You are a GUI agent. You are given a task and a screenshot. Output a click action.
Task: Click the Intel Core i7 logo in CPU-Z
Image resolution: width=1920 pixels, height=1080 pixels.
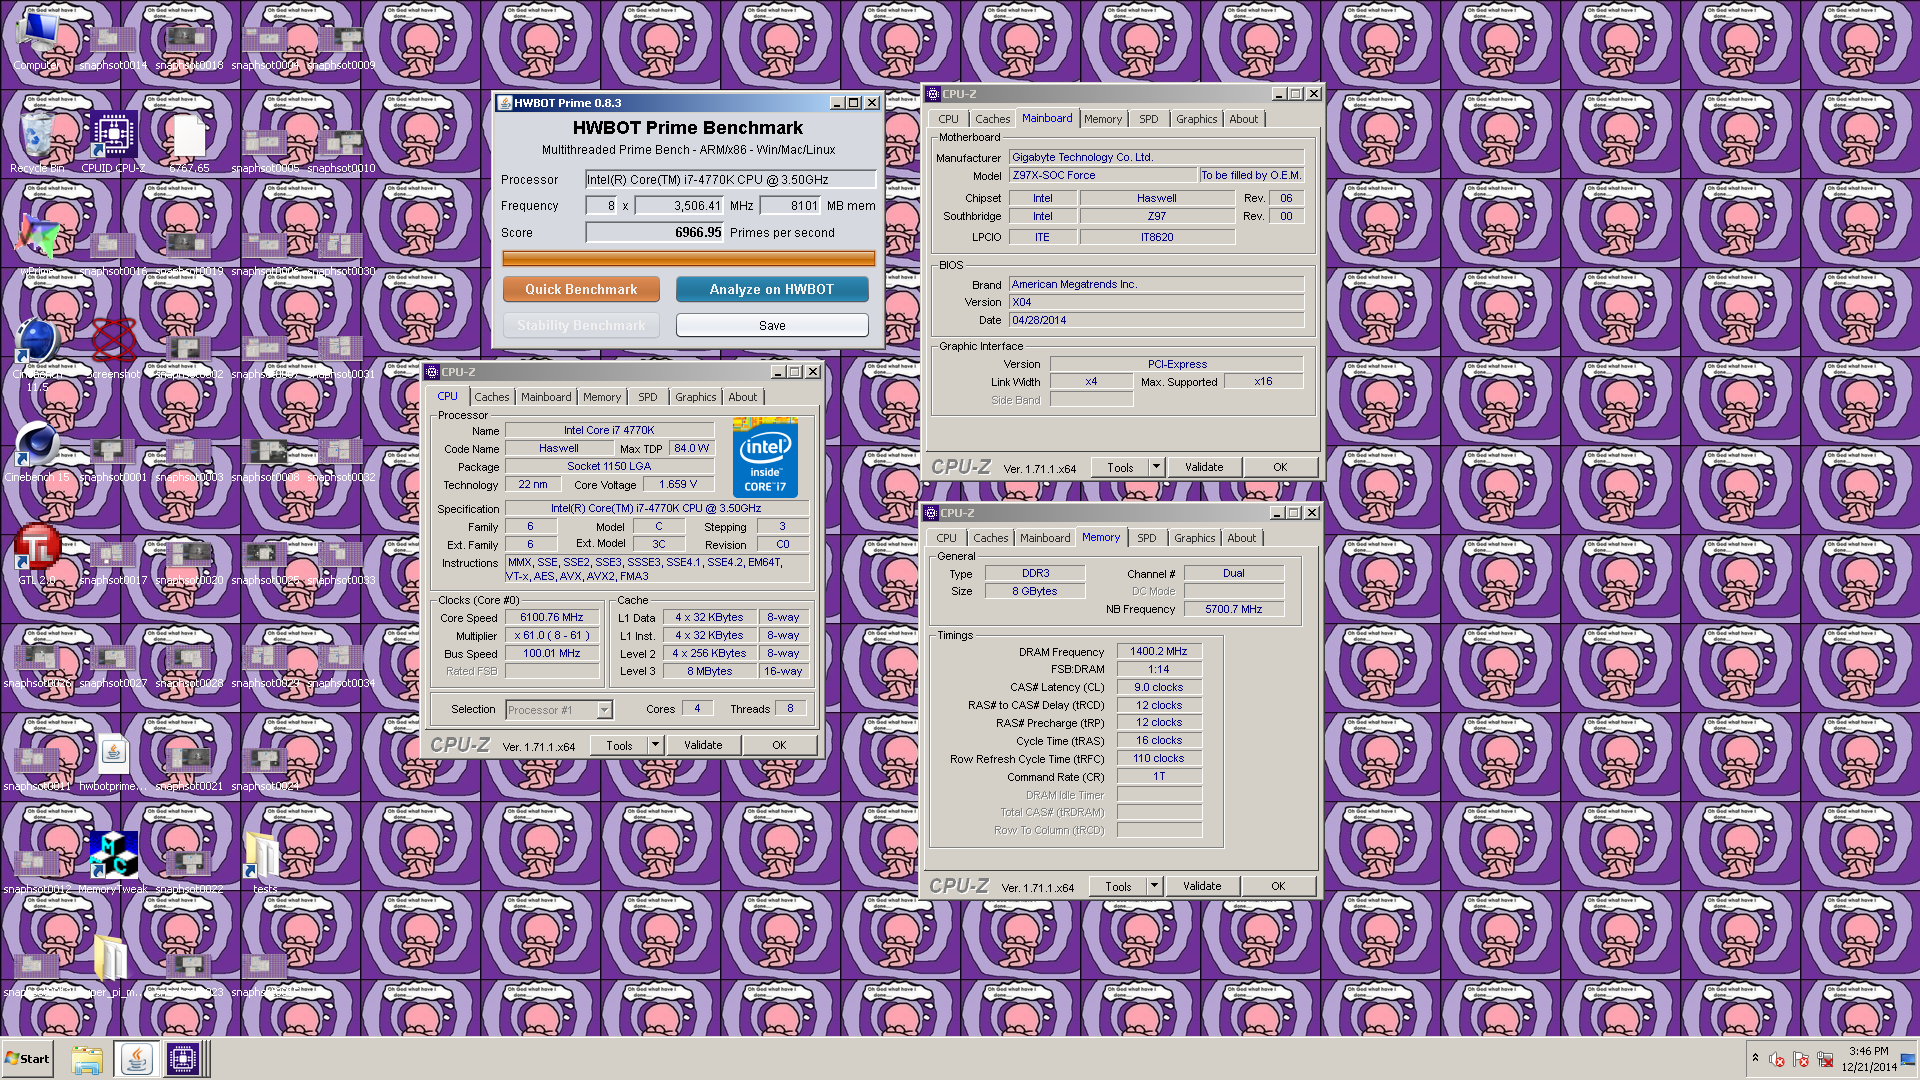[765, 458]
